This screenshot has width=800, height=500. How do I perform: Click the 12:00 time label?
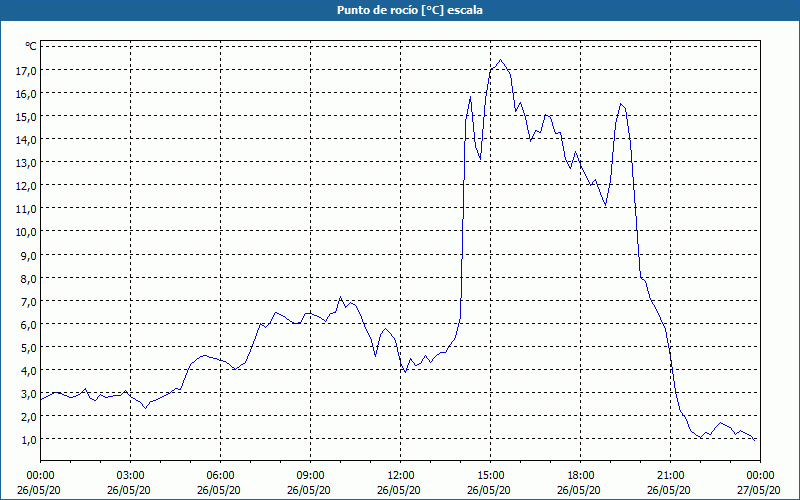[401, 476]
